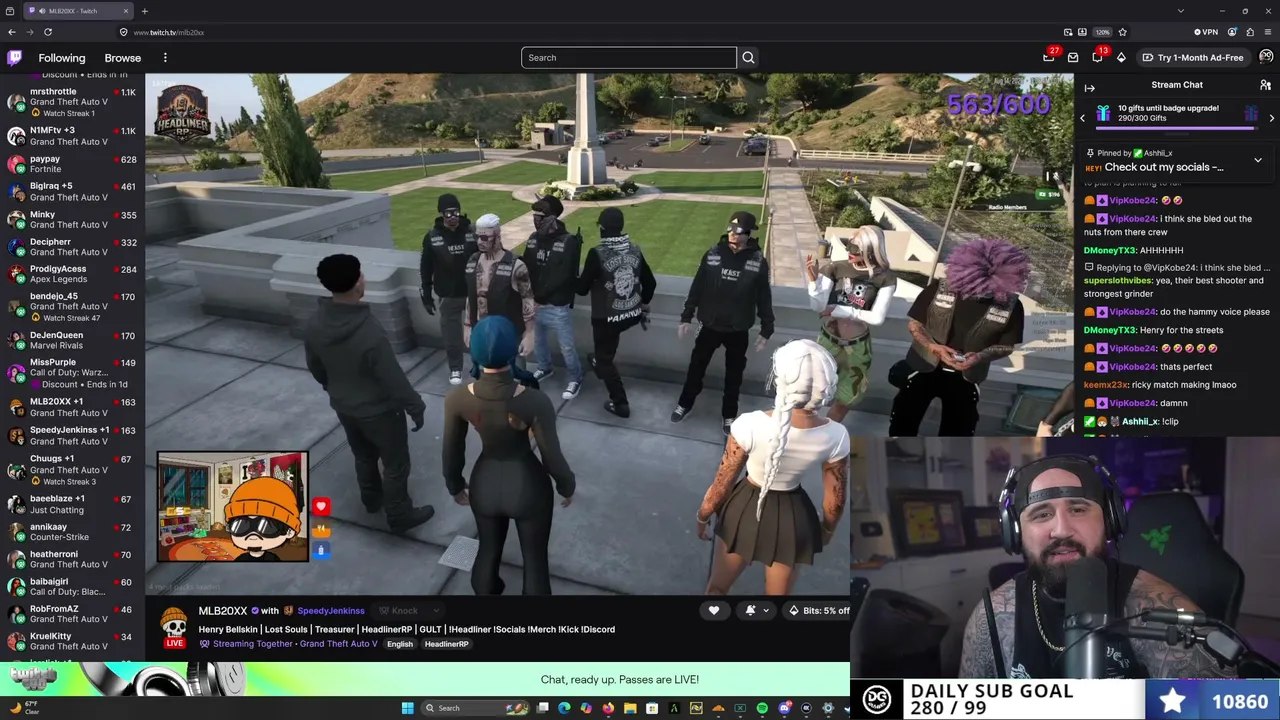Image resolution: width=1280 pixels, height=720 pixels.
Task: Select the English tag
Action: (x=400, y=644)
